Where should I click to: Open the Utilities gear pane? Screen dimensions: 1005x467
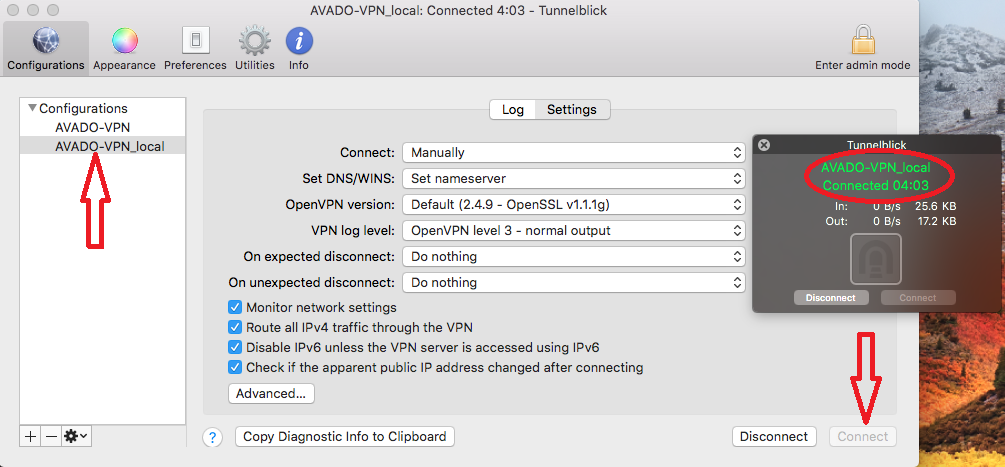click(x=254, y=49)
